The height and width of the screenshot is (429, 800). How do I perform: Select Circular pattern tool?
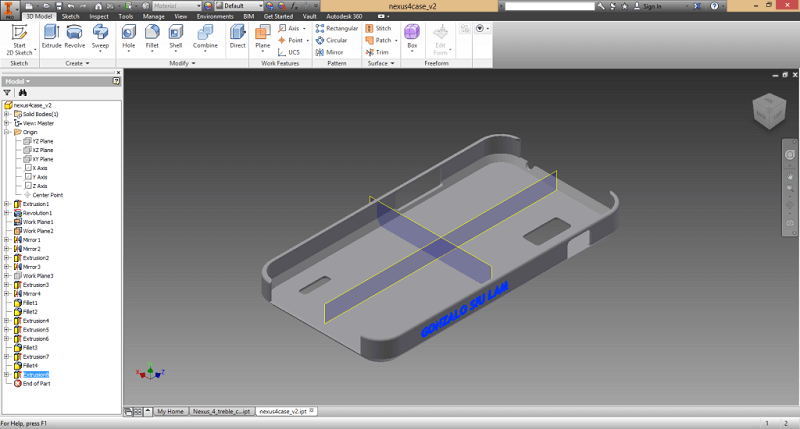[x=331, y=40]
